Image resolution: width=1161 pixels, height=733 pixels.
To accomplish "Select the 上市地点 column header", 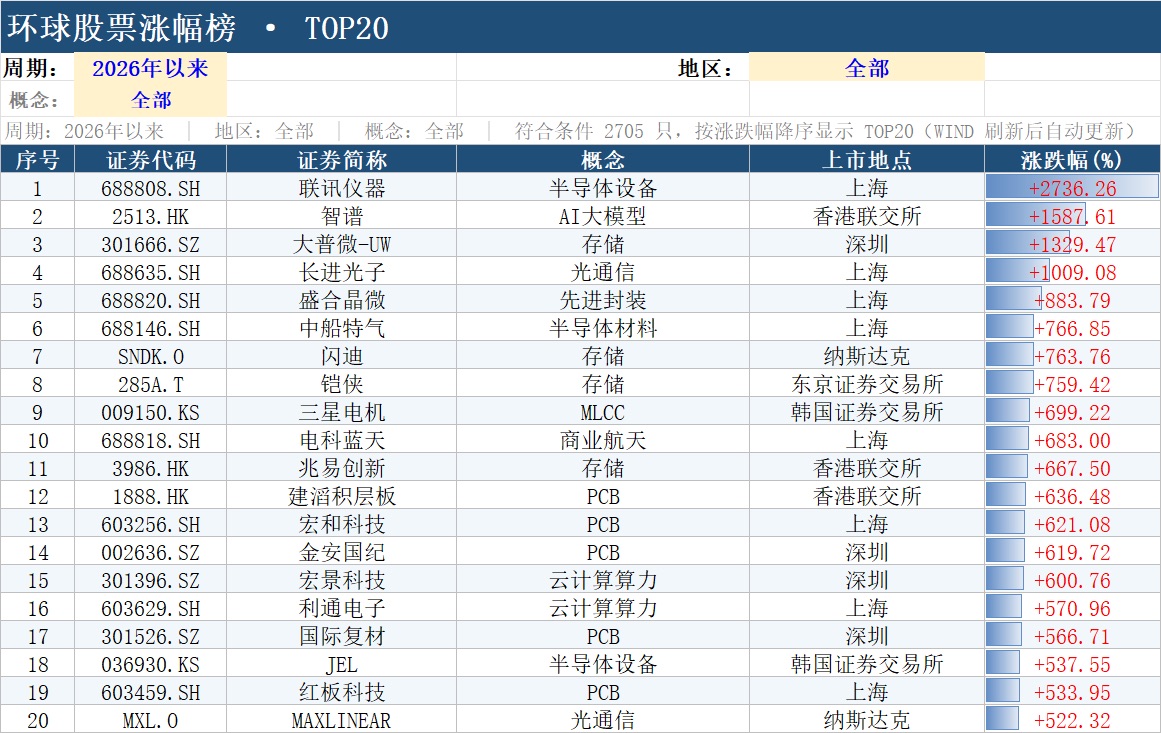I will point(866,159).
